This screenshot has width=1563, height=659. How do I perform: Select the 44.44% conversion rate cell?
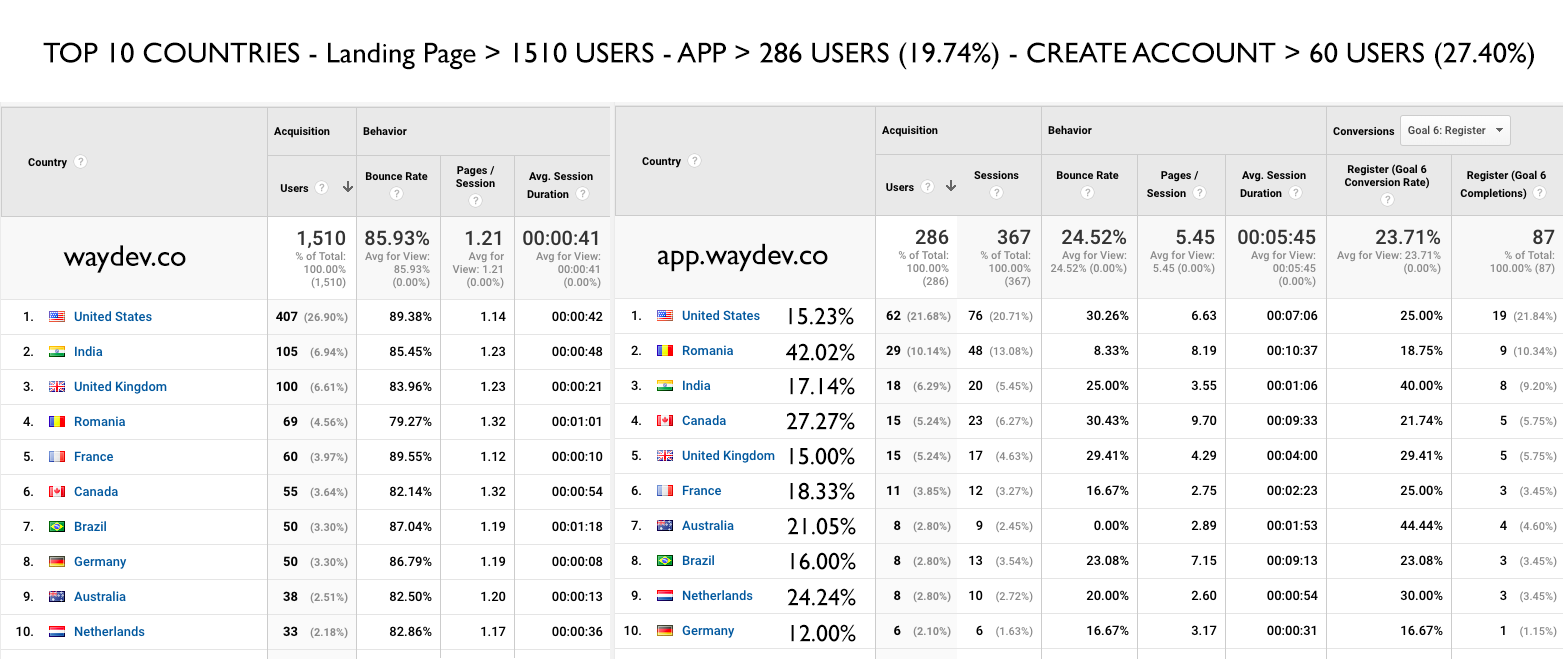pyautogui.click(x=1421, y=526)
